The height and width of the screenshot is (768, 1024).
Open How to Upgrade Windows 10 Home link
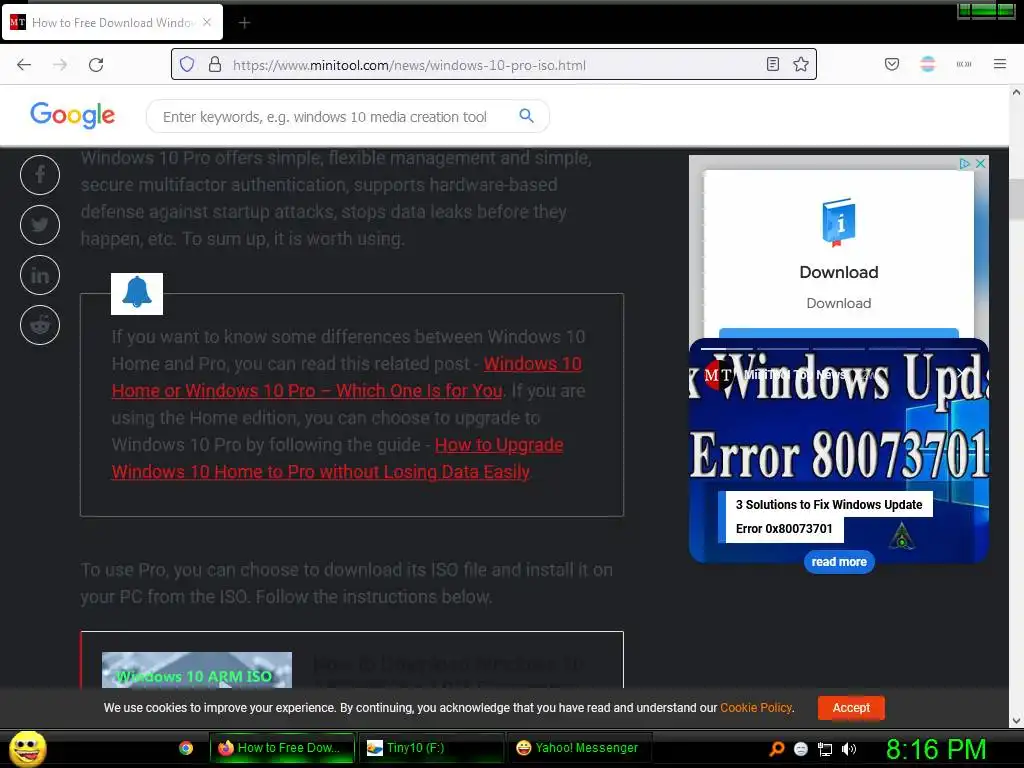pyautogui.click(x=338, y=458)
